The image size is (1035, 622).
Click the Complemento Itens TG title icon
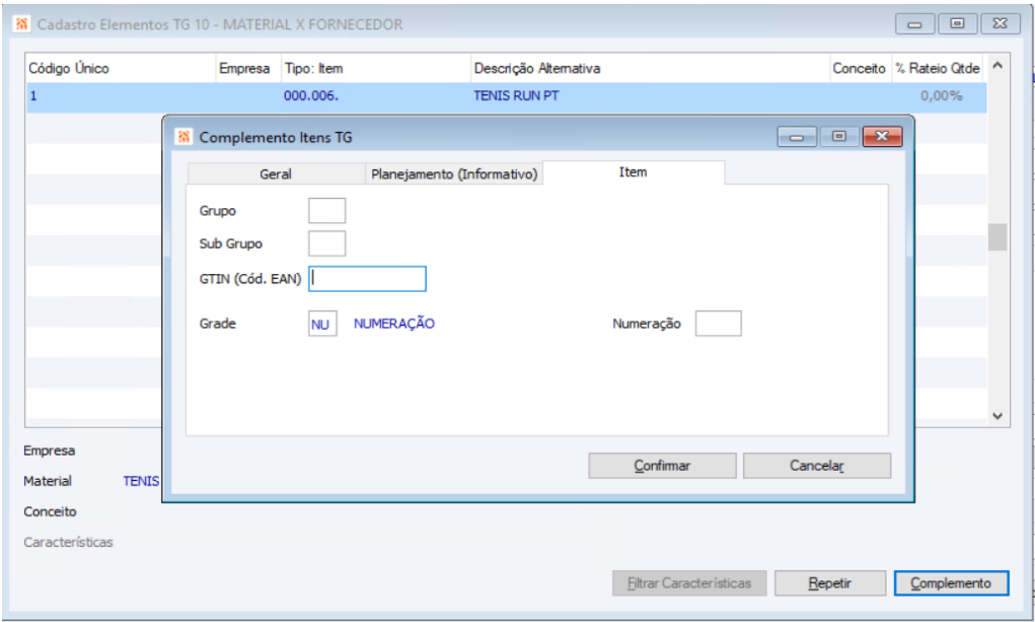coord(184,137)
